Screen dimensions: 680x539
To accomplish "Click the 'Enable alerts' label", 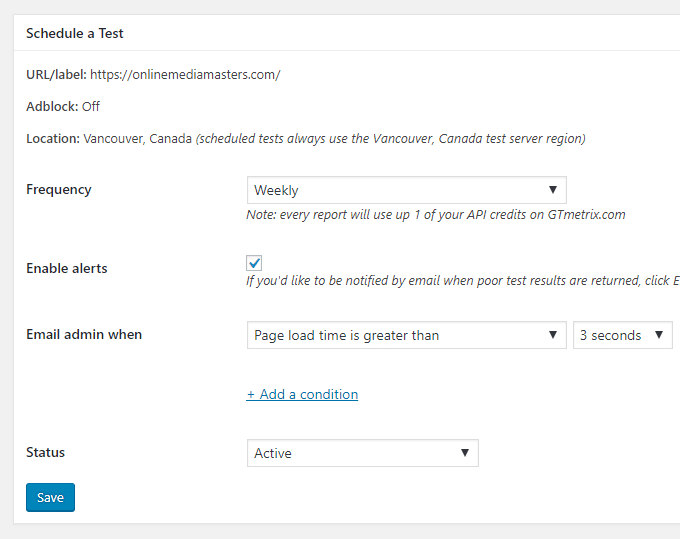I will (x=66, y=268).
